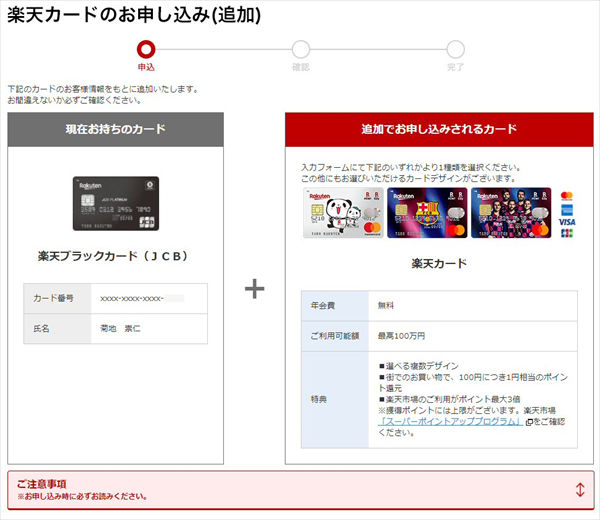
Task: Expand the ご注意事項 section arrow
Action: click(x=580, y=490)
